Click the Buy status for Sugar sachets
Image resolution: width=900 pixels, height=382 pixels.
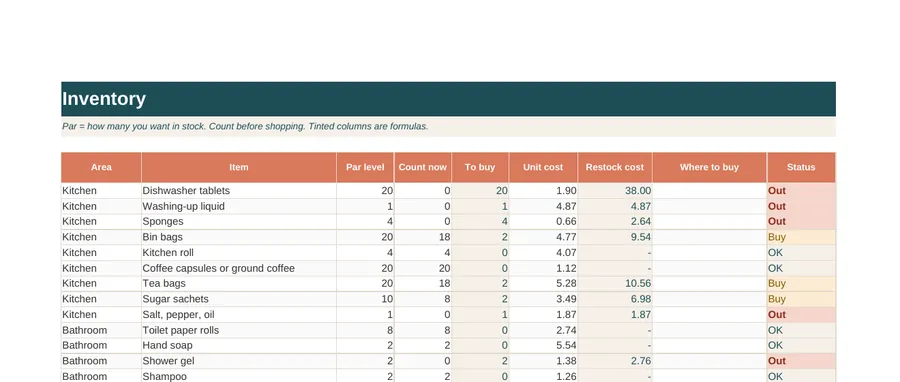(x=801, y=299)
